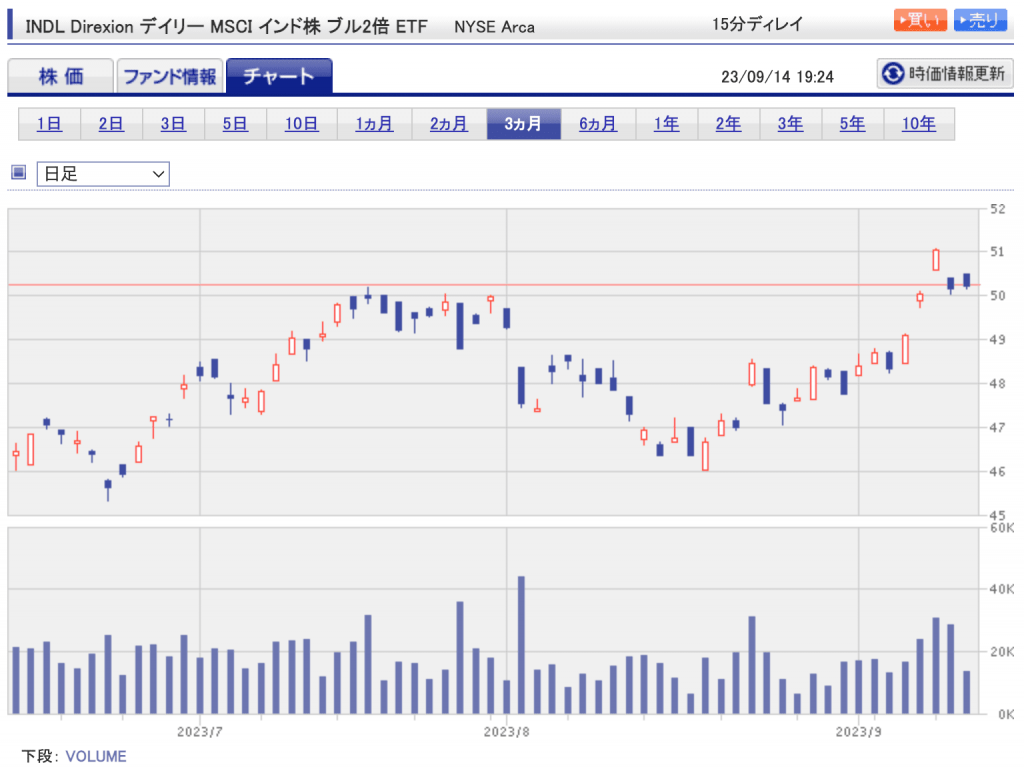Viewport: 1024px width, 771px height.
Task: Click the 2023/9 date axis label
Action: click(x=859, y=732)
